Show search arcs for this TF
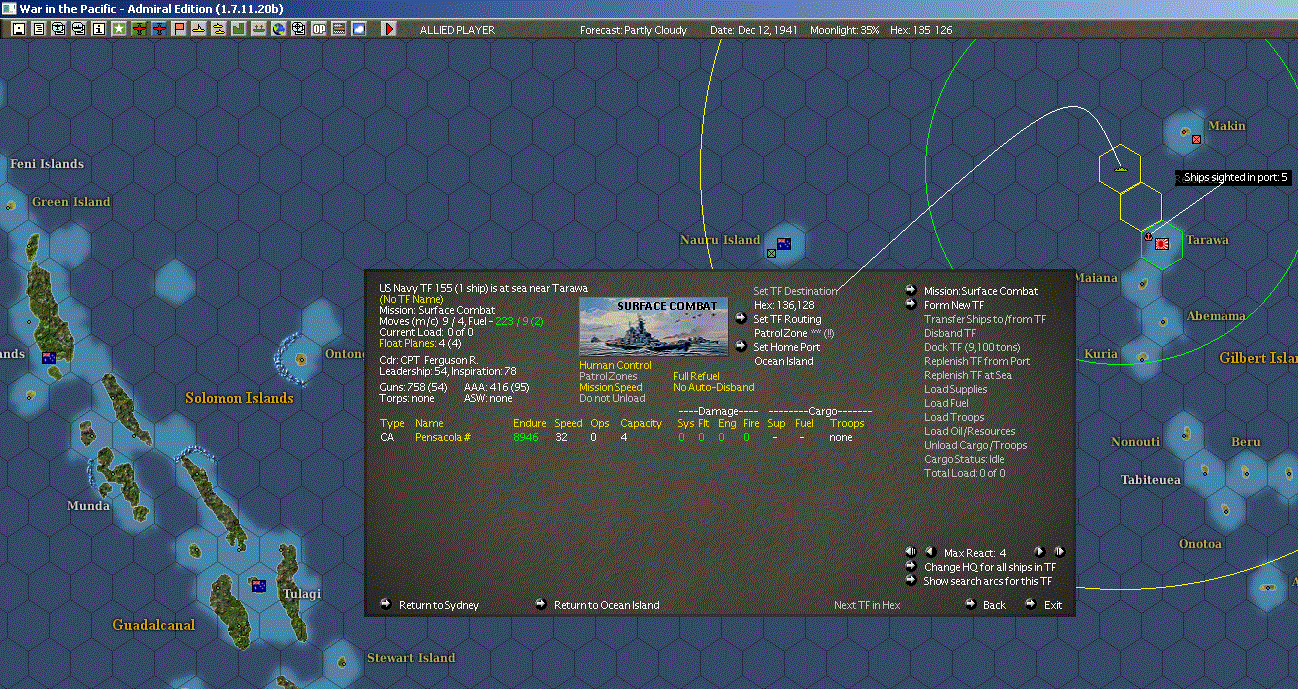Image resolution: width=1298 pixels, height=689 pixels. tap(988, 581)
